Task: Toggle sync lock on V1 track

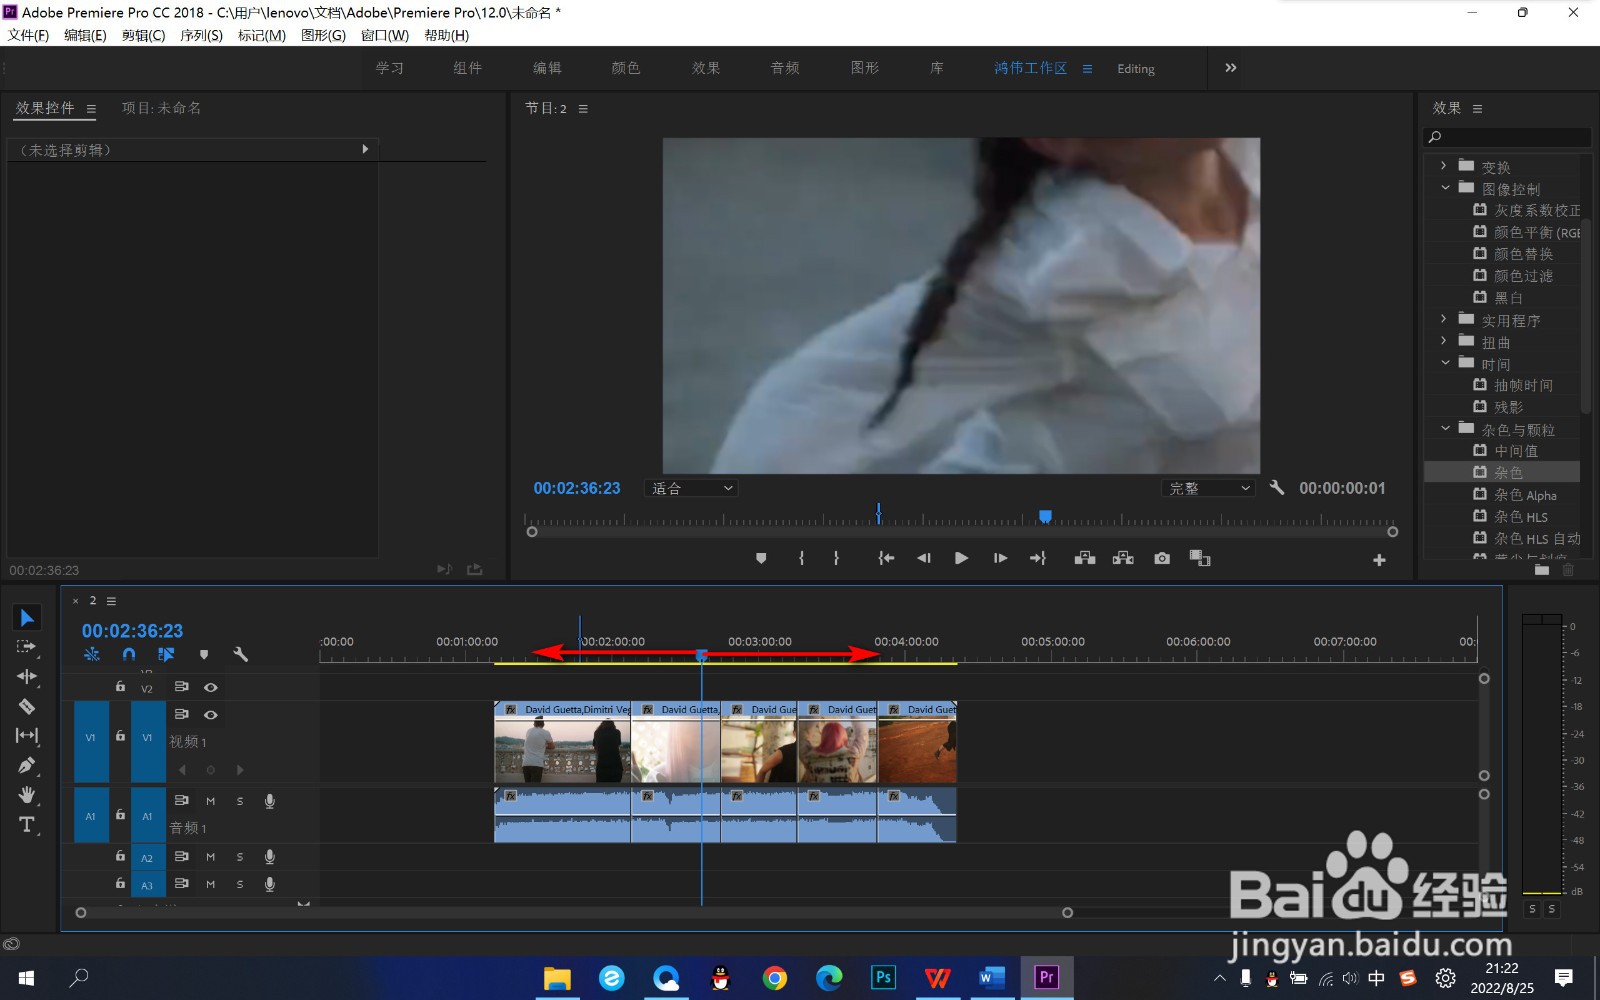Action: (x=182, y=714)
